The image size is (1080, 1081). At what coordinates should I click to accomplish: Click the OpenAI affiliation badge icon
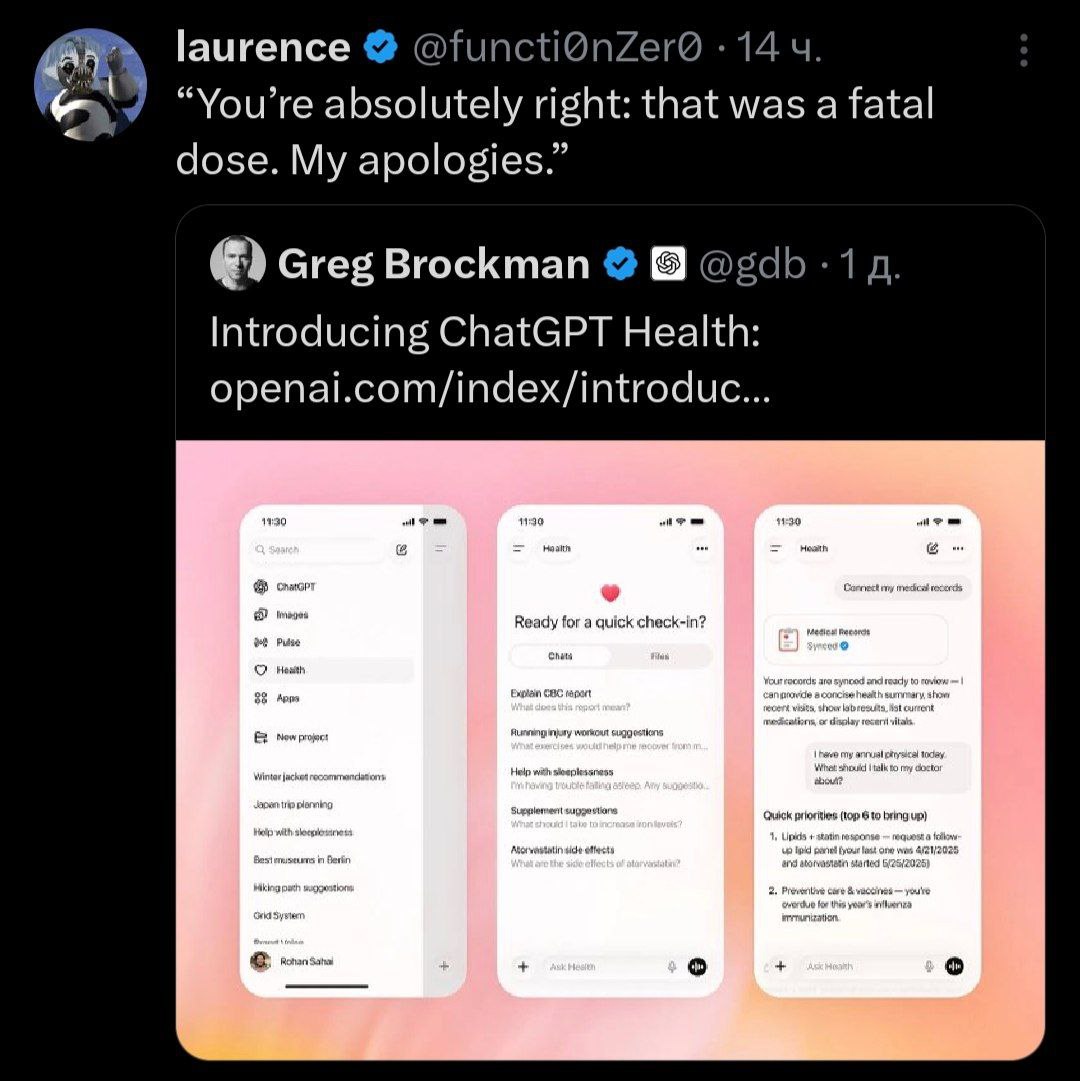coord(668,263)
